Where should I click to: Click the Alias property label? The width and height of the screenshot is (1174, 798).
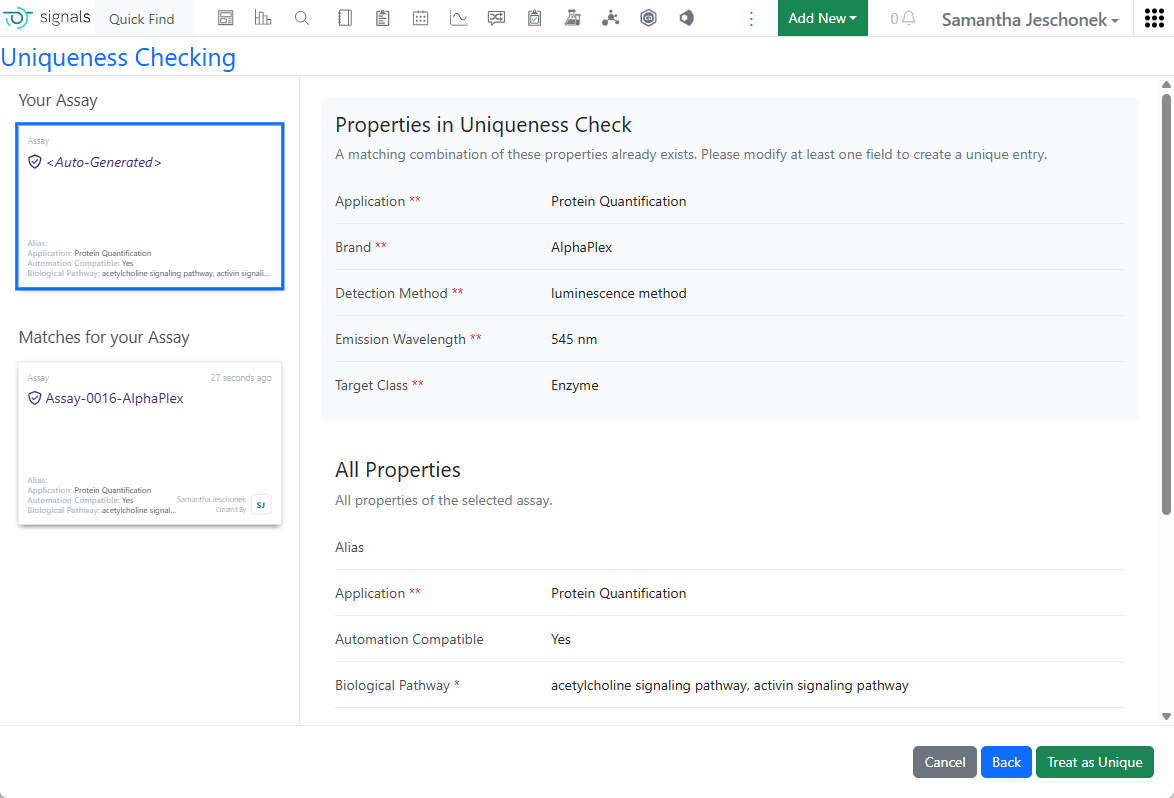349,547
